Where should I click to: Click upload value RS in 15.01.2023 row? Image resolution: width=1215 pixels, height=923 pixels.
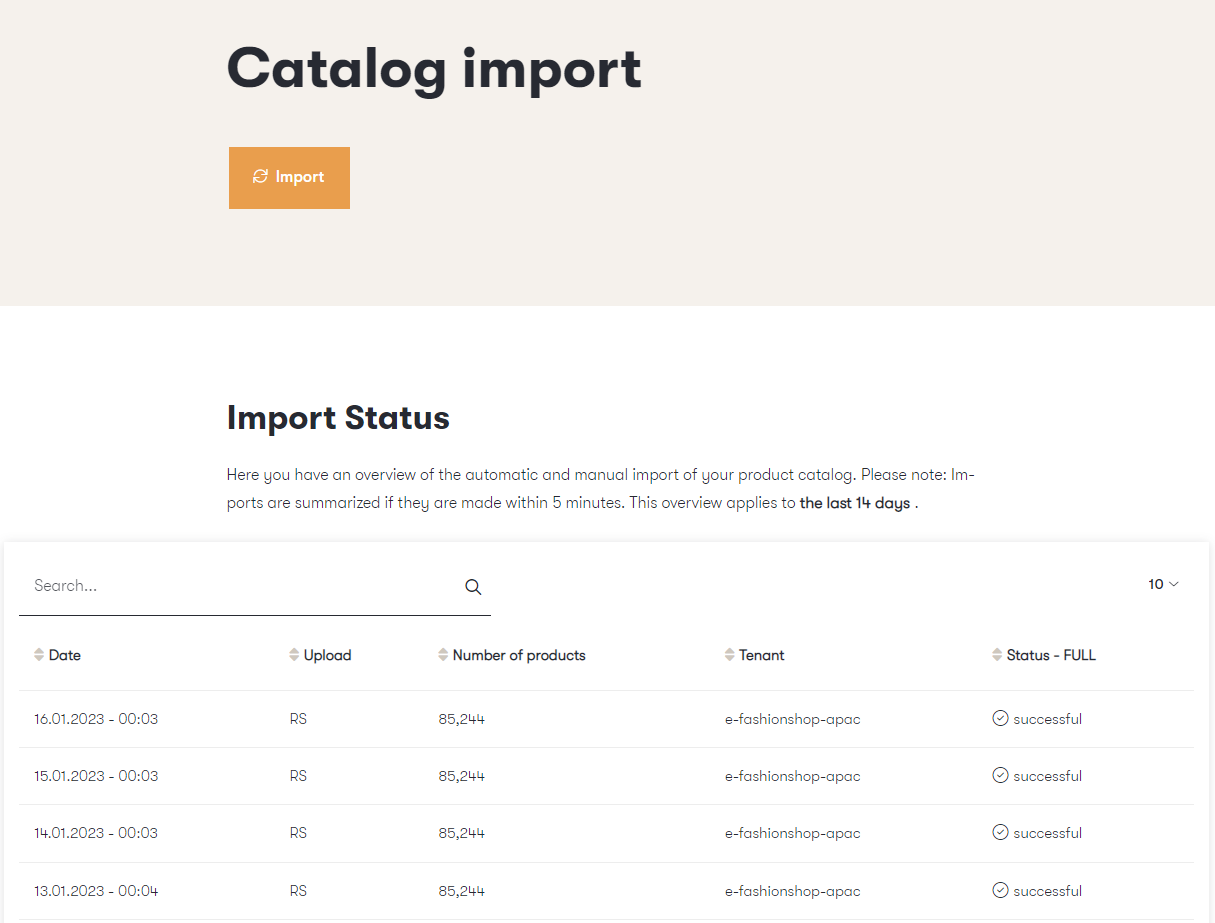coord(298,776)
